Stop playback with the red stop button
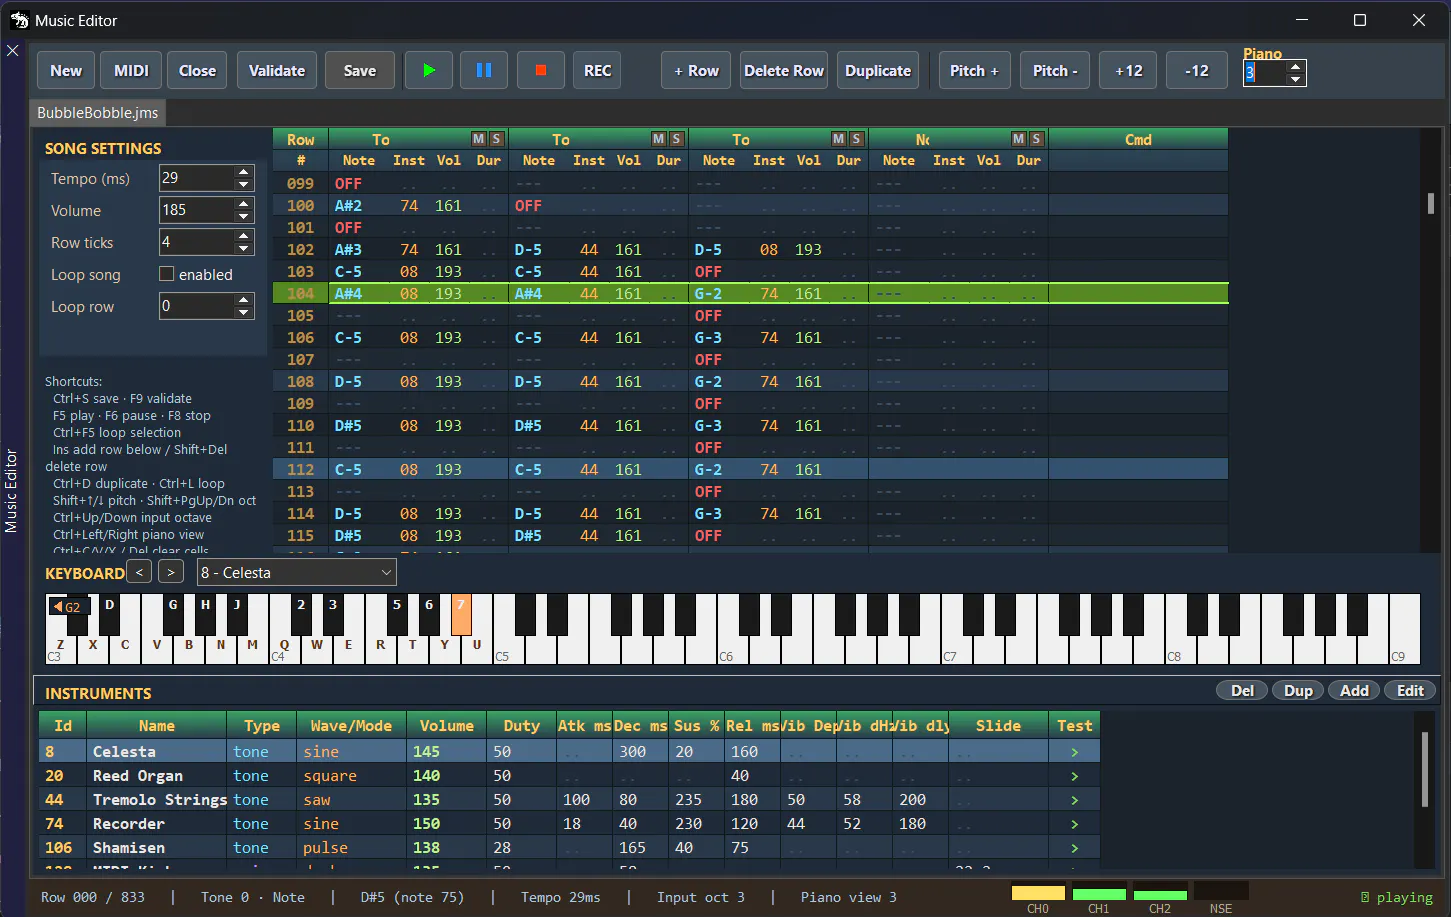Screen dimensions: 1451x917 tap(541, 71)
